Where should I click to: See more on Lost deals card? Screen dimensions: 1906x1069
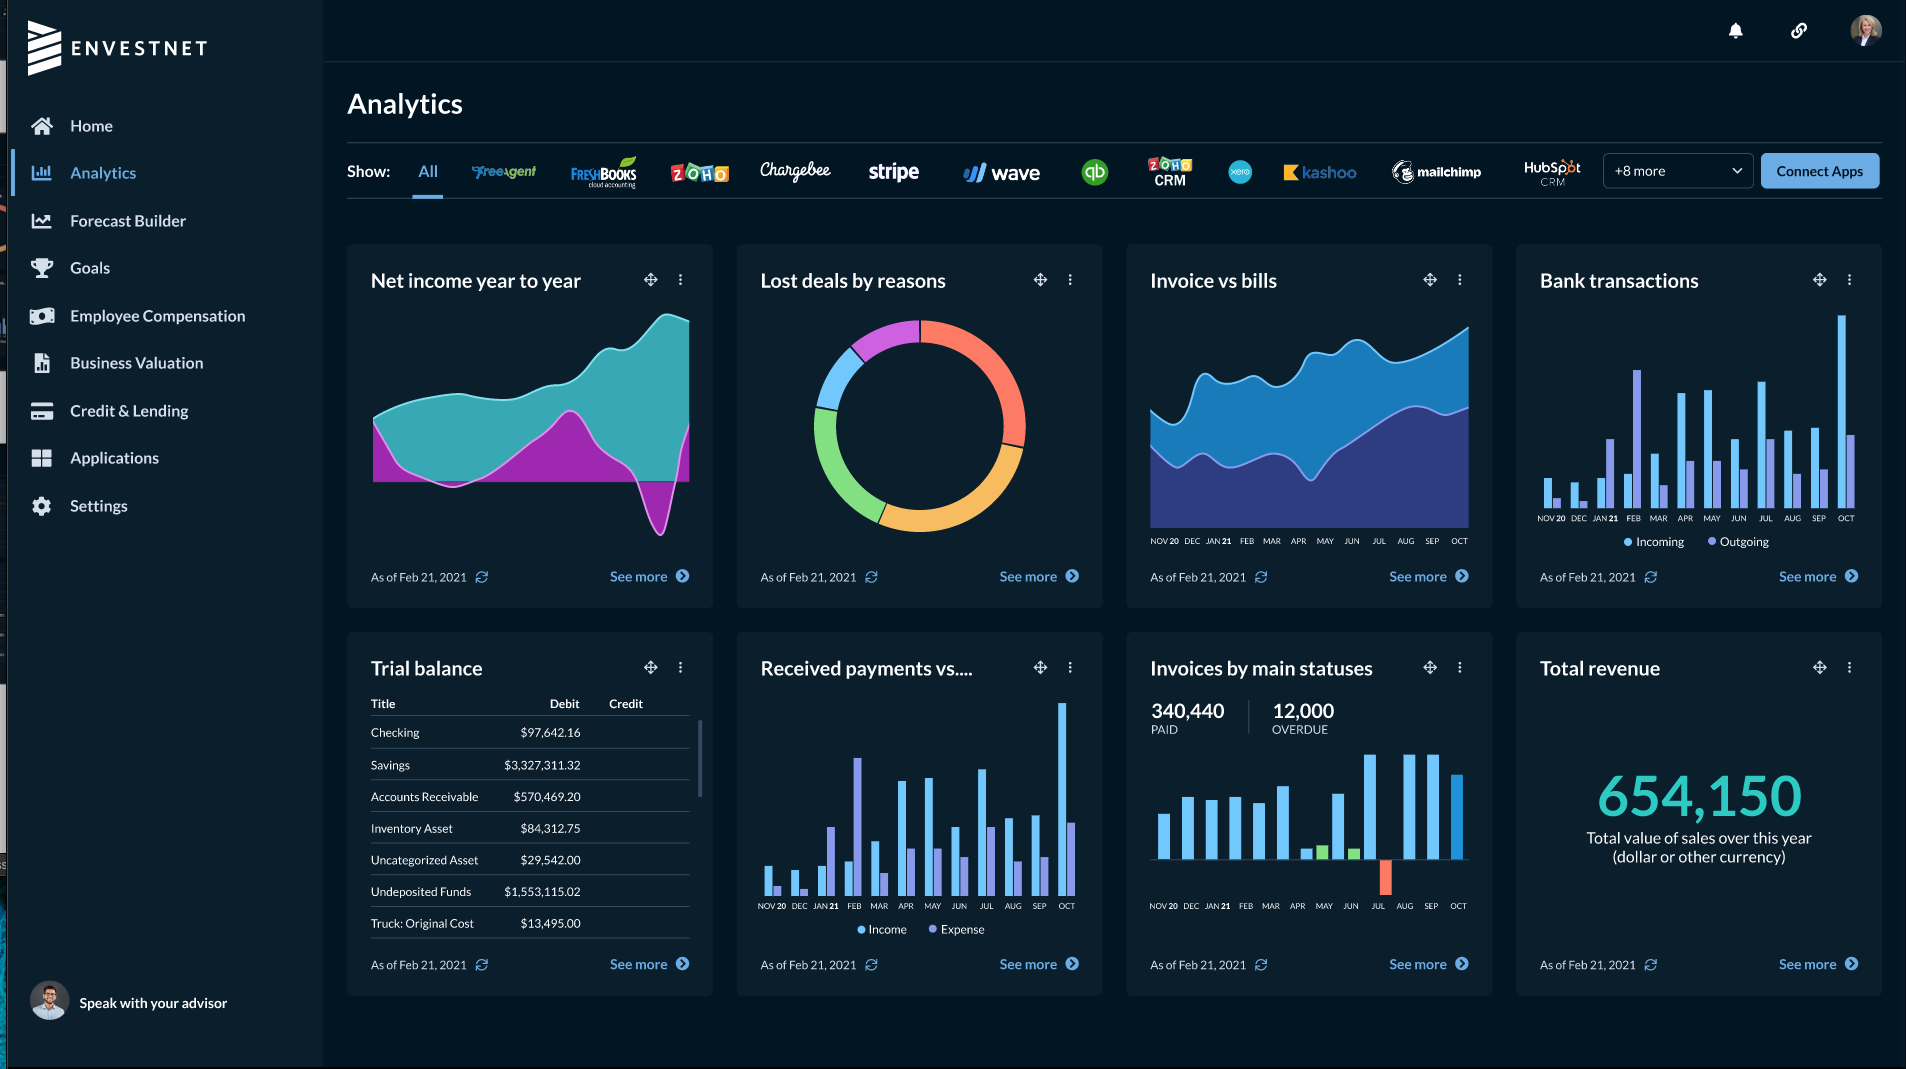(1039, 576)
